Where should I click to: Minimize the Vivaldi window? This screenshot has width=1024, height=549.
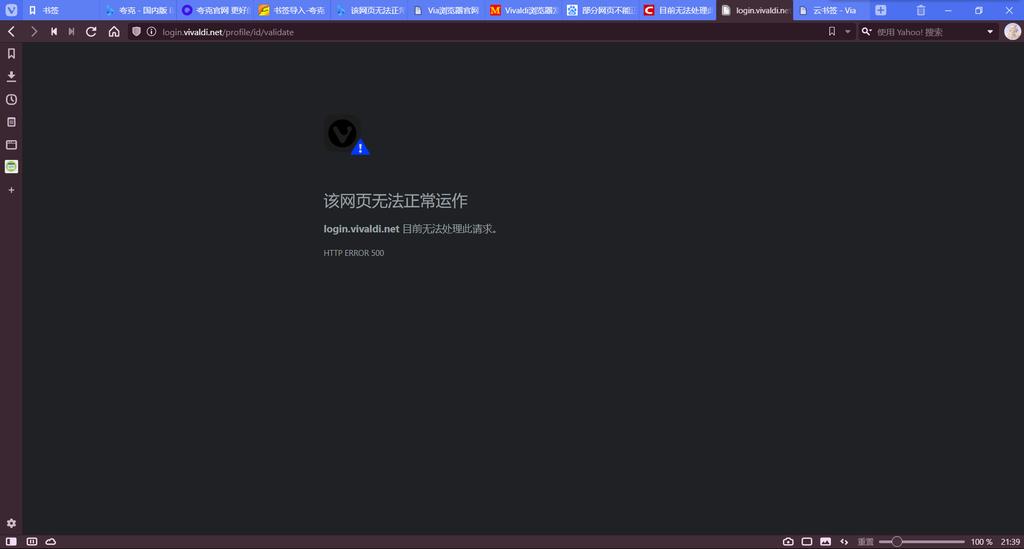pos(948,10)
